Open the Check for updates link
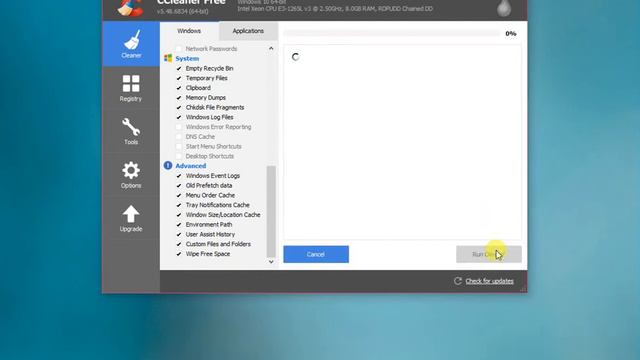Image resolution: width=640 pixels, height=360 pixels. (x=489, y=281)
